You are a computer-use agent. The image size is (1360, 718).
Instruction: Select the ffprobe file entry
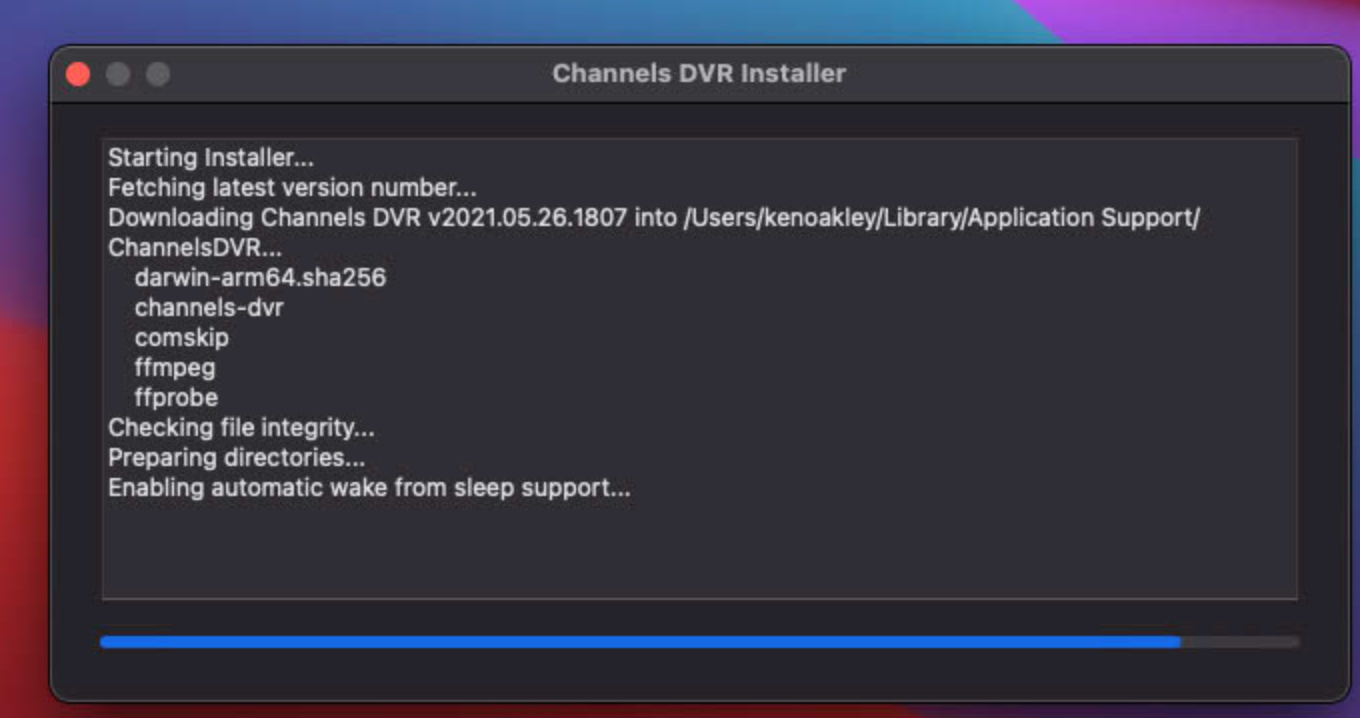(176, 398)
